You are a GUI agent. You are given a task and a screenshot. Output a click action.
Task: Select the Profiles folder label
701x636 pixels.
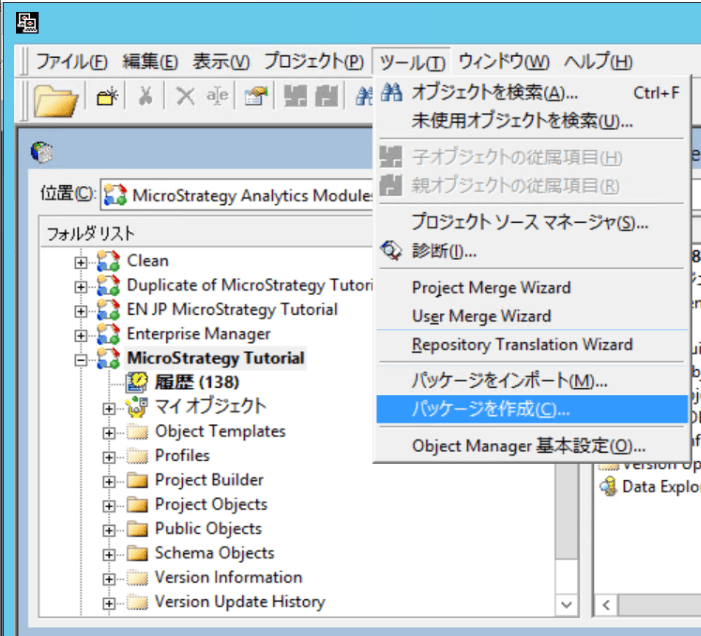[x=182, y=455]
